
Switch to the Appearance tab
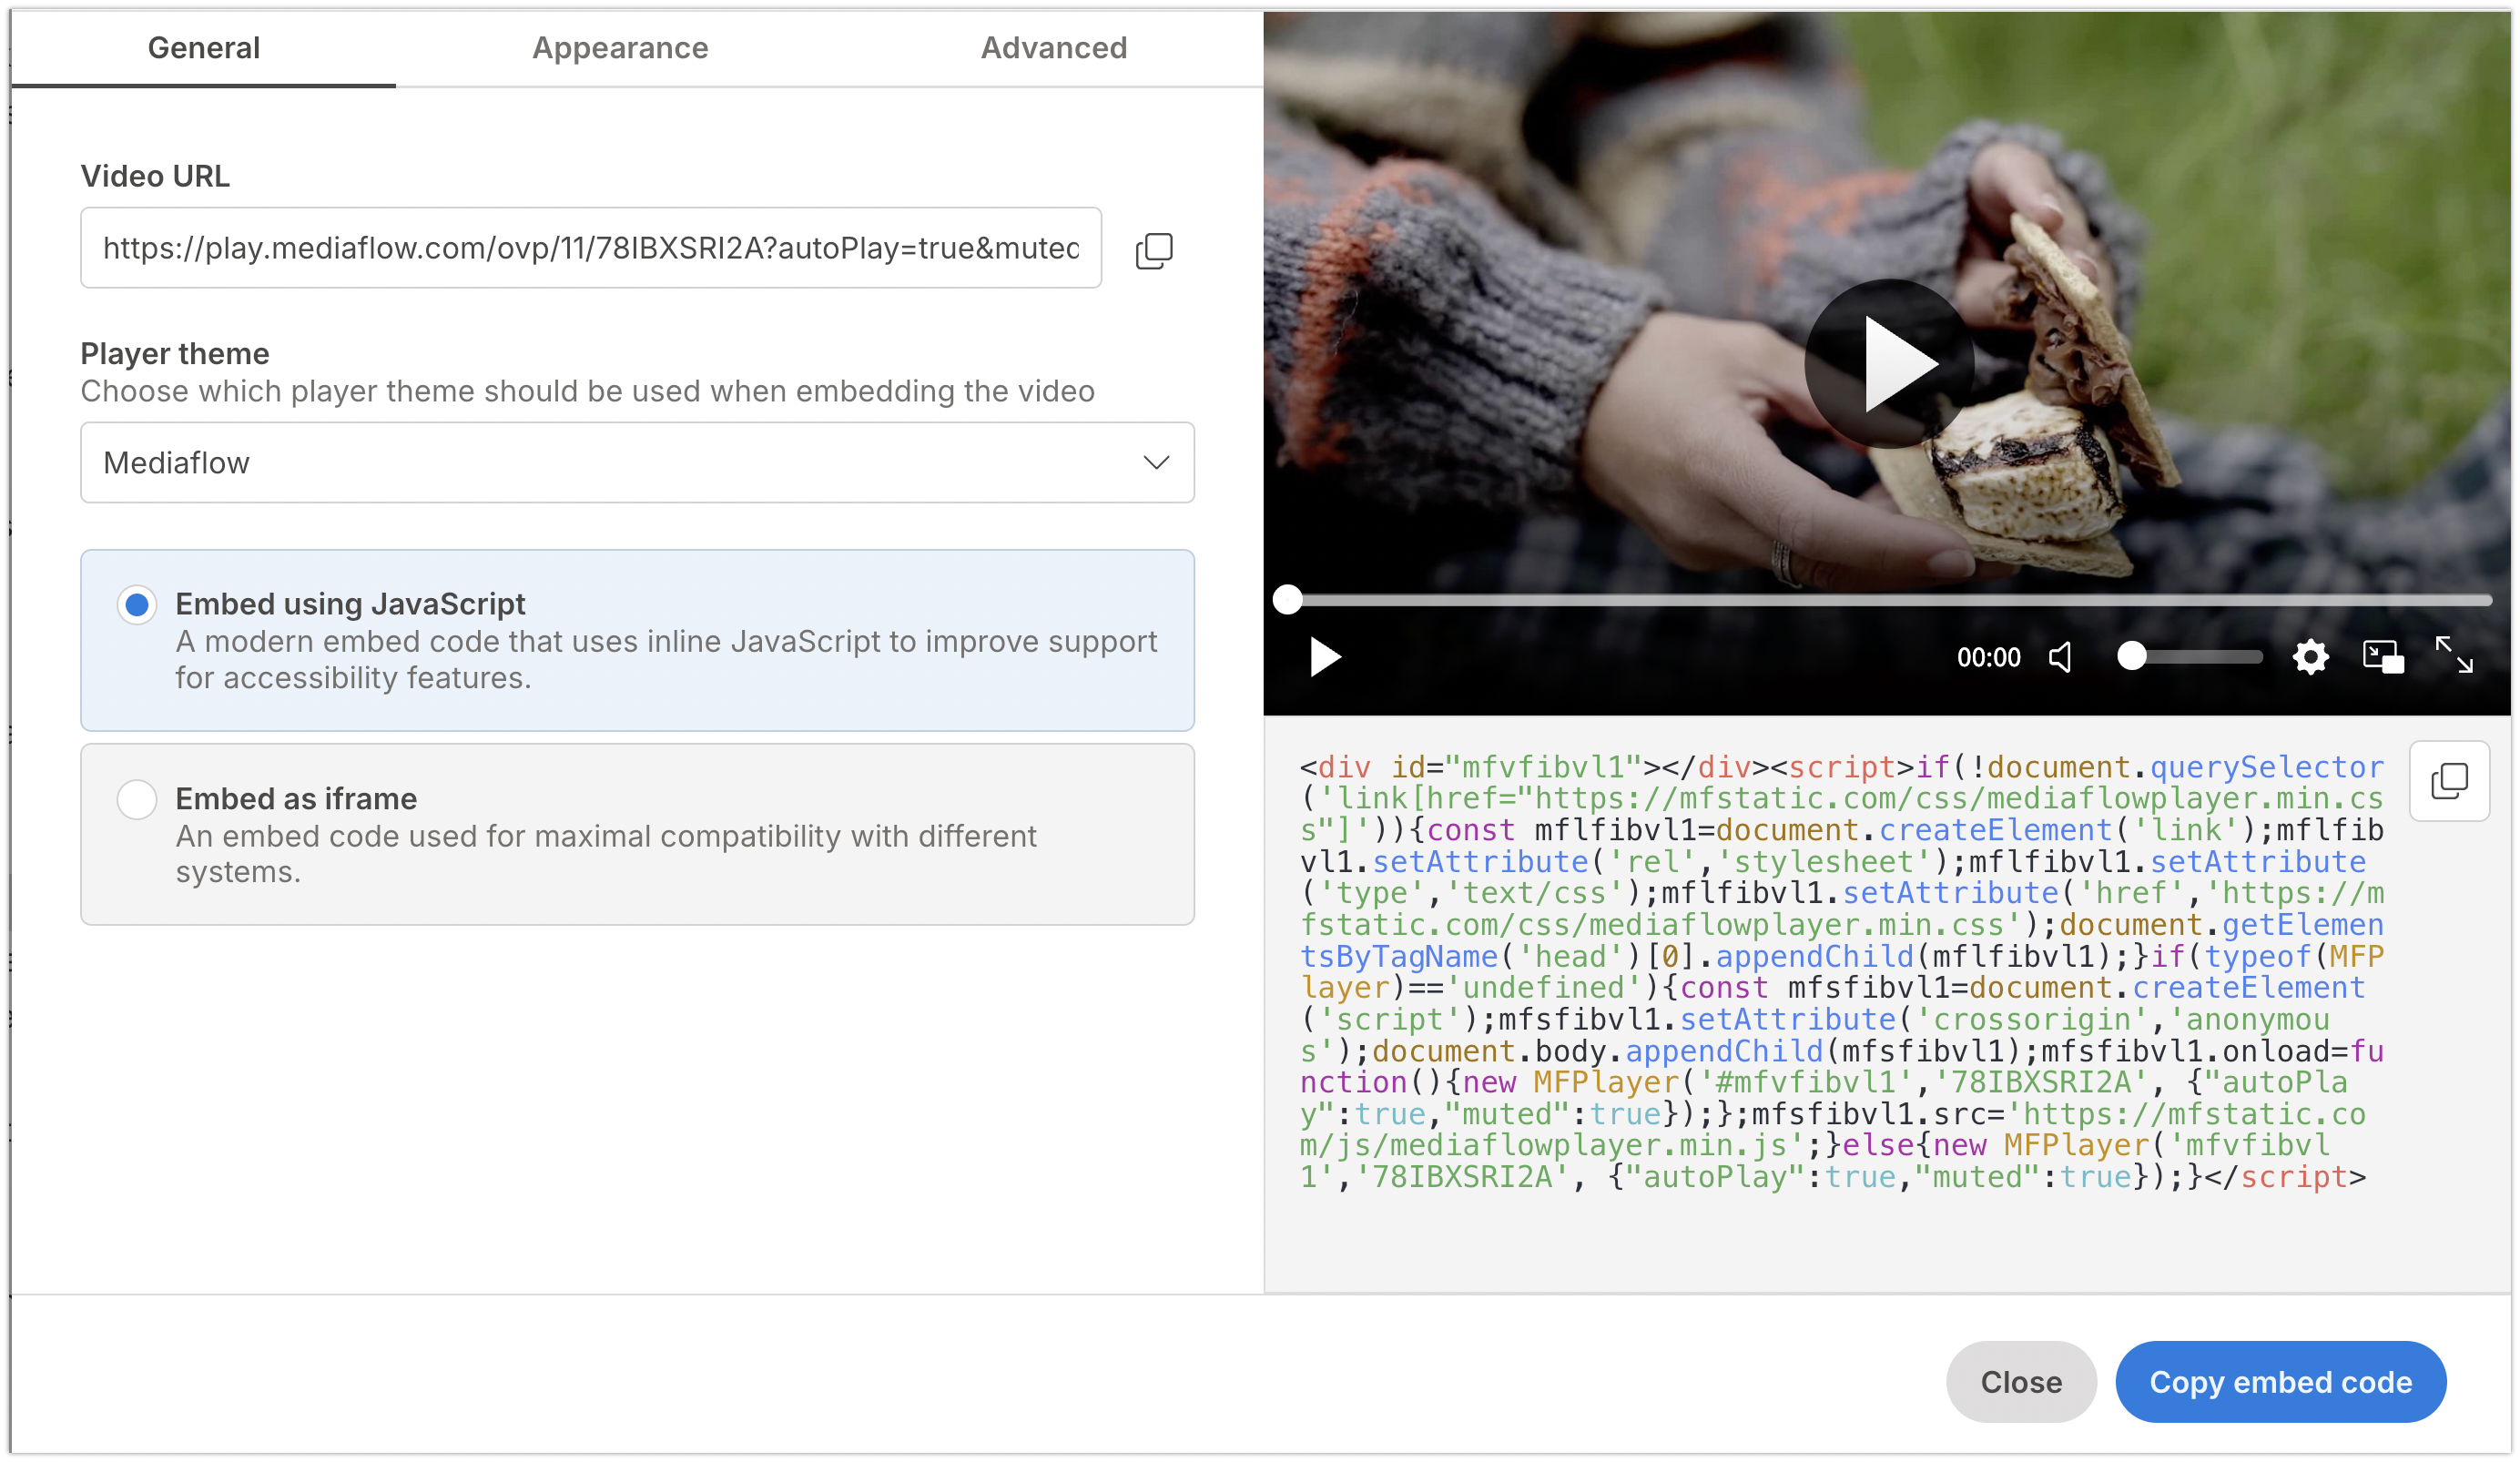[x=620, y=48]
